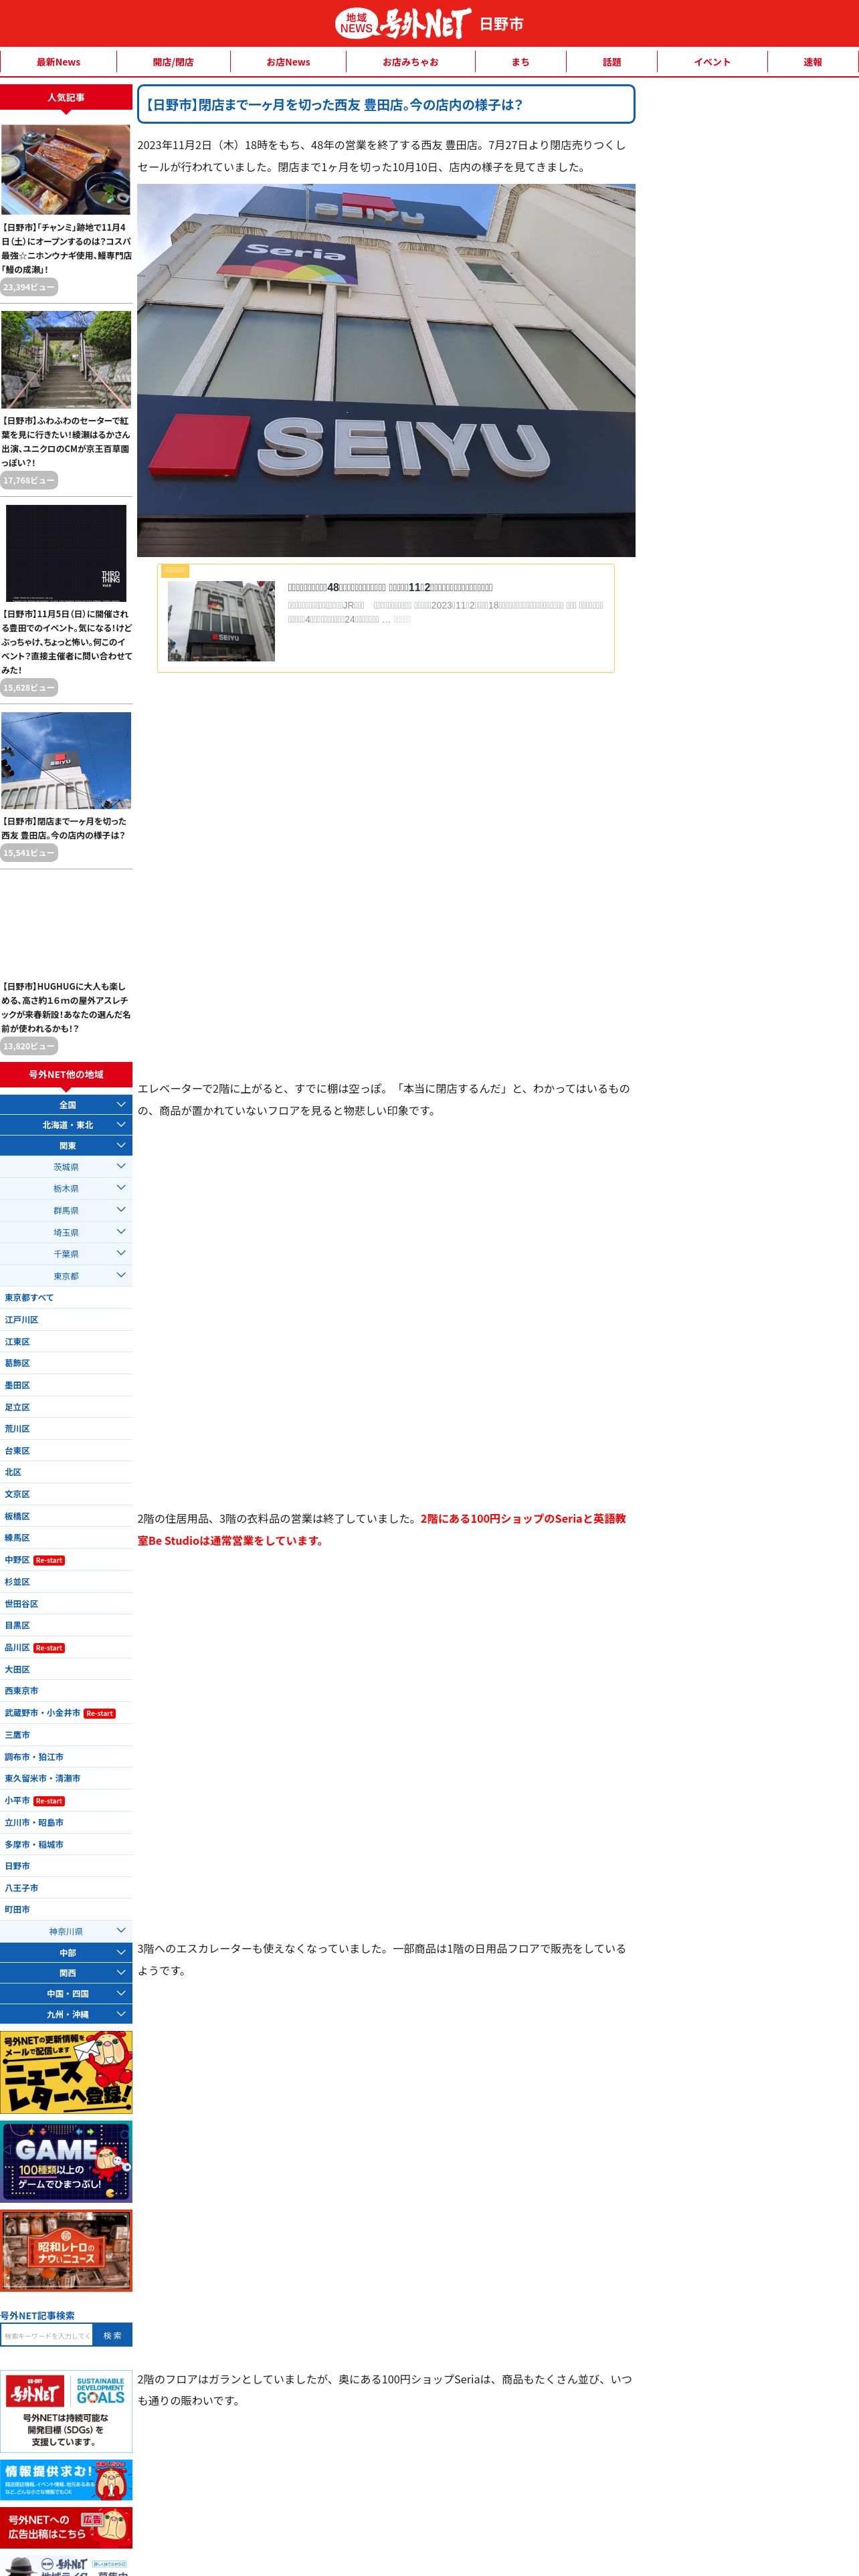The width and height of the screenshot is (859, 2576).
Task: Select 町田市 in the area list
Action: click(x=66, y=1909)
